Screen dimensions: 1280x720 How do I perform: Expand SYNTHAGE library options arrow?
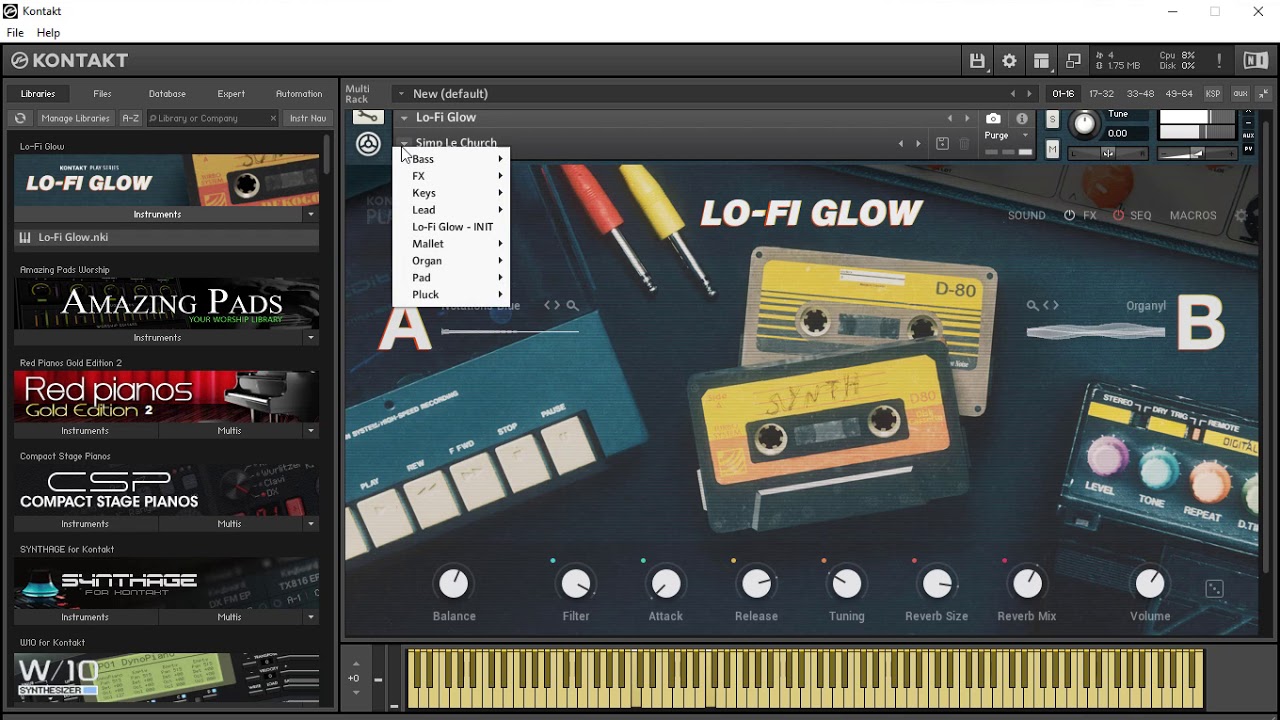311,617
